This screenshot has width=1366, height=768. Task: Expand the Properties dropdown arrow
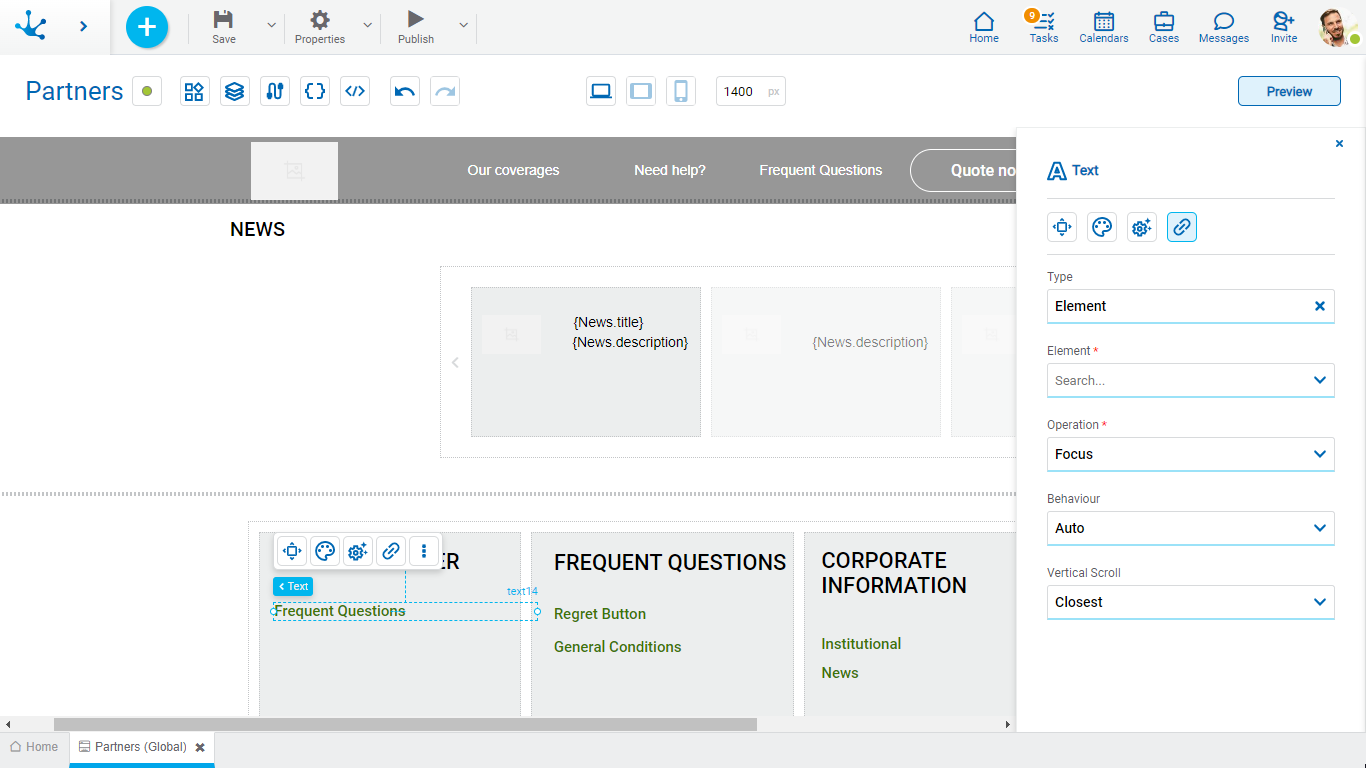pyautogui.click(x=367, y=25)
